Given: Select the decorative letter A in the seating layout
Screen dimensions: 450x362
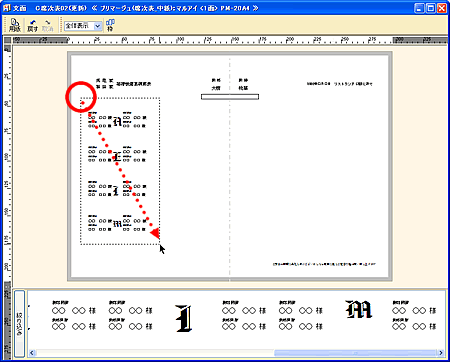Looking at the screenshot, I should tap(117, 121).
